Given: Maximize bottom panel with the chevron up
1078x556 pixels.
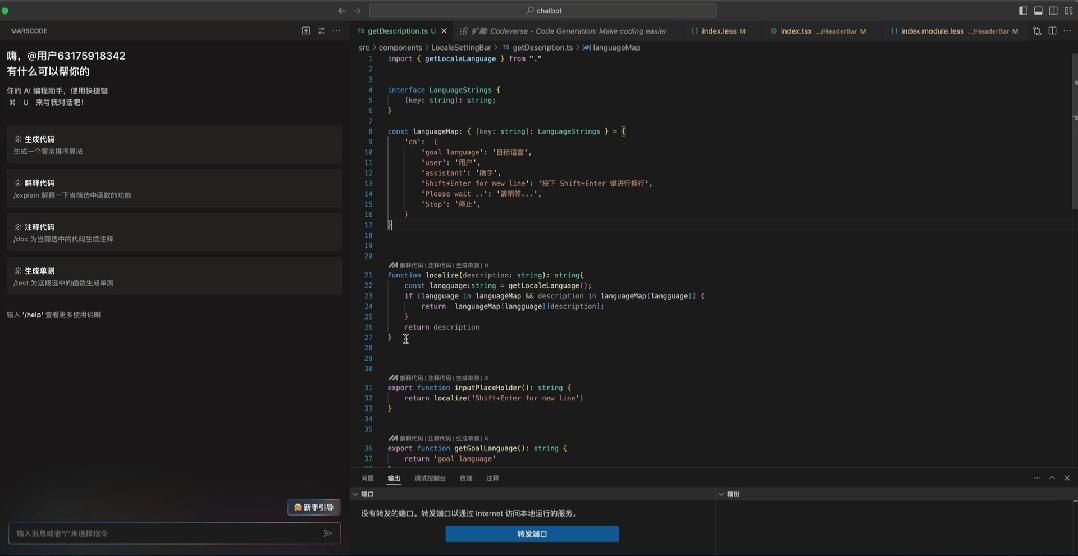Looking at the screenshot, I should [1051, 478].
